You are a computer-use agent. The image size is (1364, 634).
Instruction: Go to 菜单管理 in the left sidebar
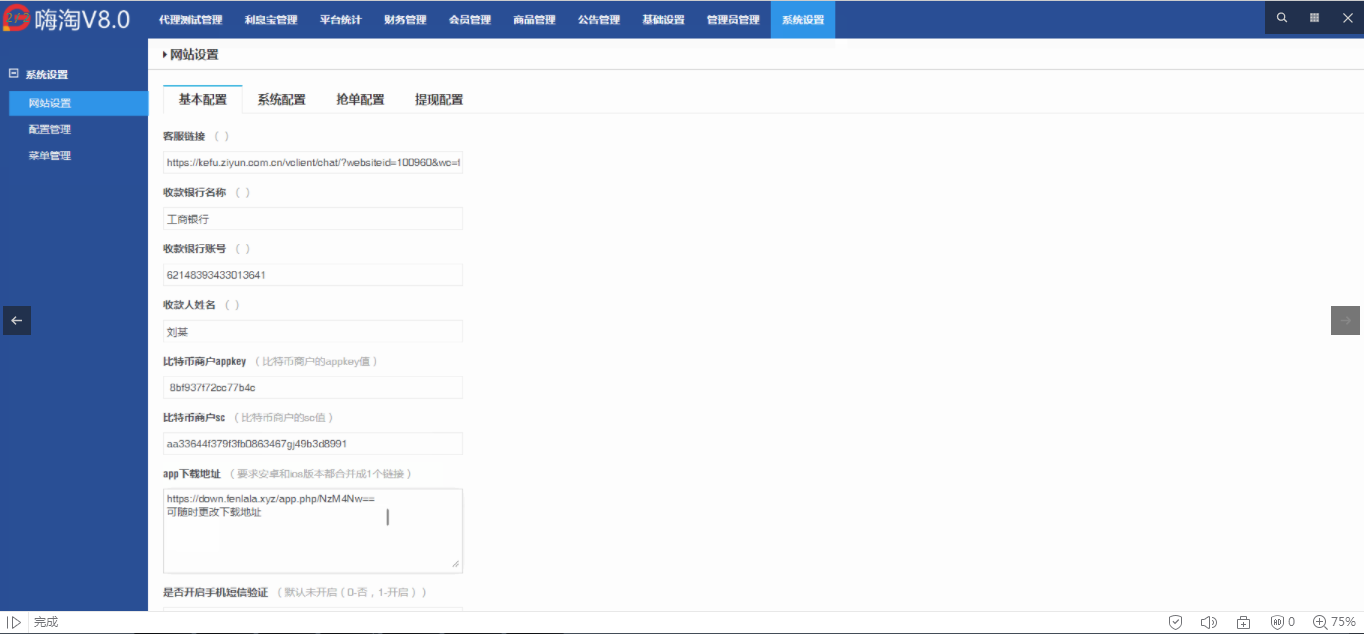pyautogui.click(x=50, y=156)
